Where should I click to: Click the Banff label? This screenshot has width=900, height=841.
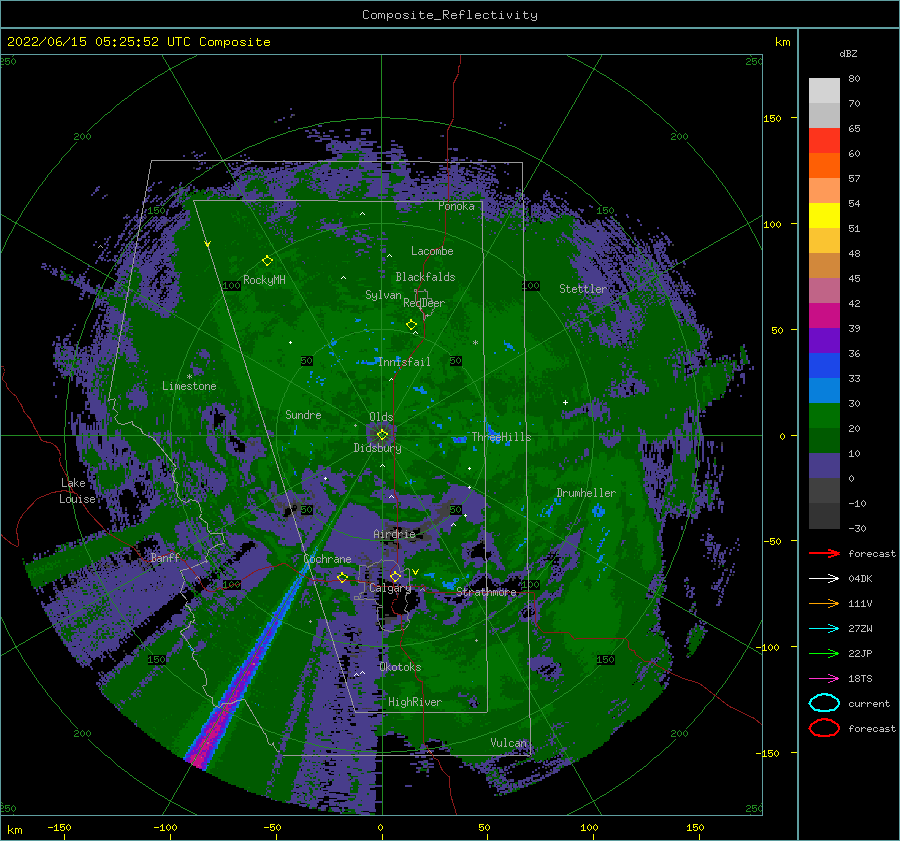pos(165,557)
